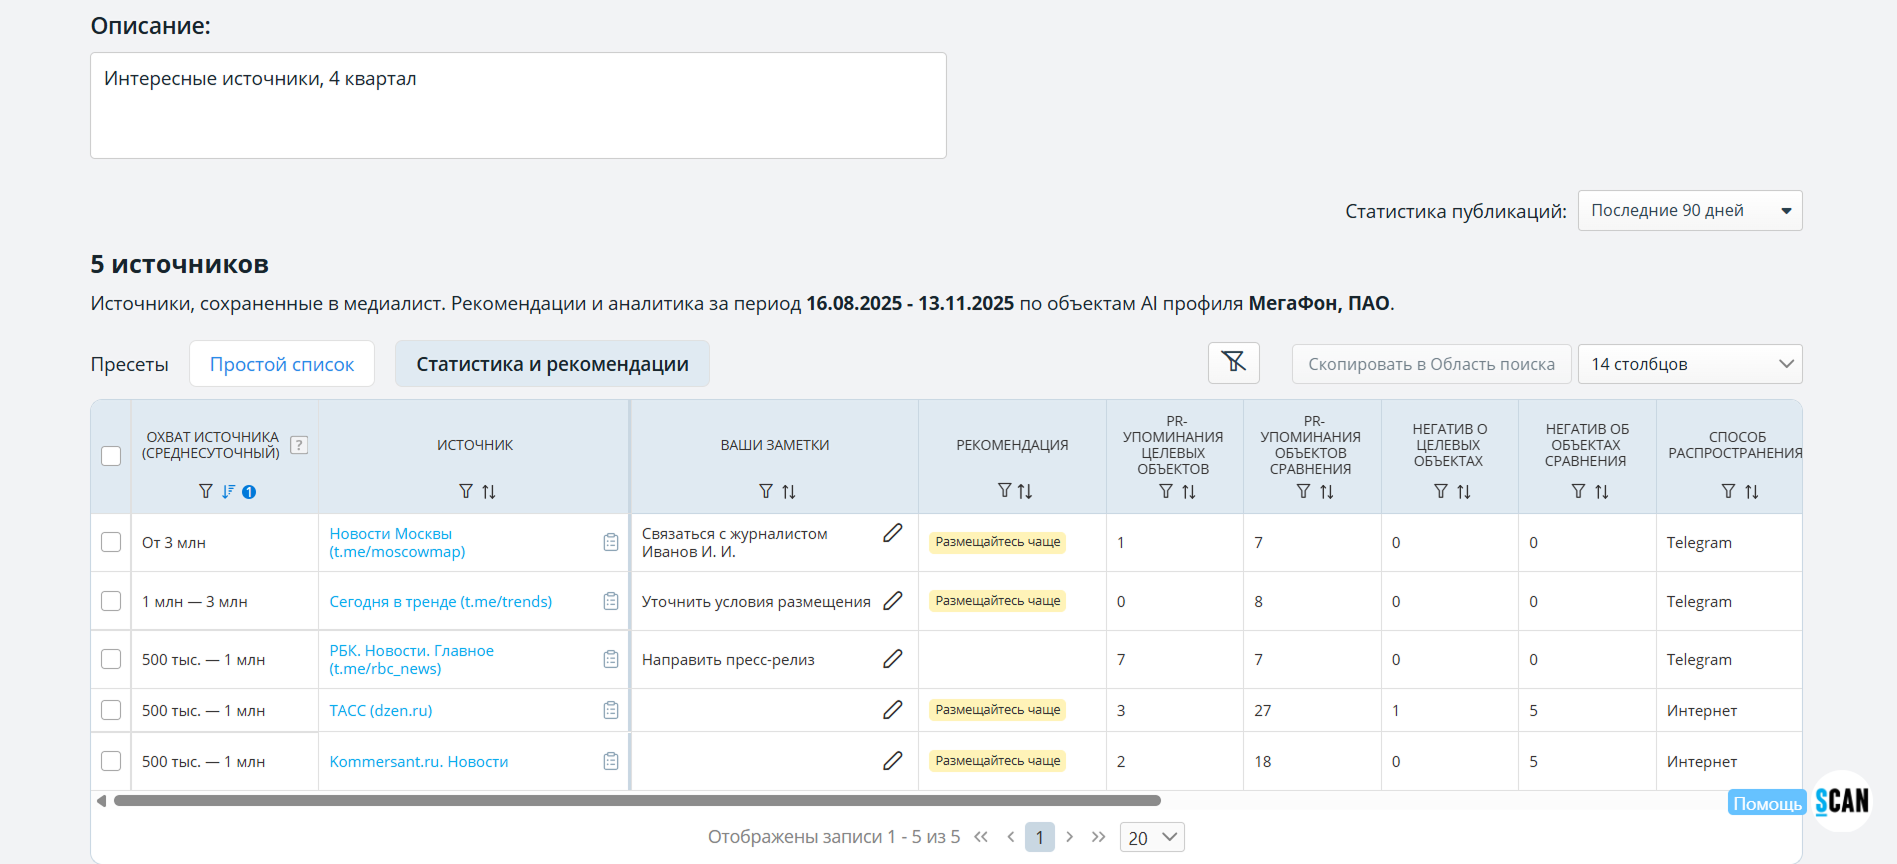1897x864 pixels.
Task: Click the horizontal table scrollbar
Action: 637,801
